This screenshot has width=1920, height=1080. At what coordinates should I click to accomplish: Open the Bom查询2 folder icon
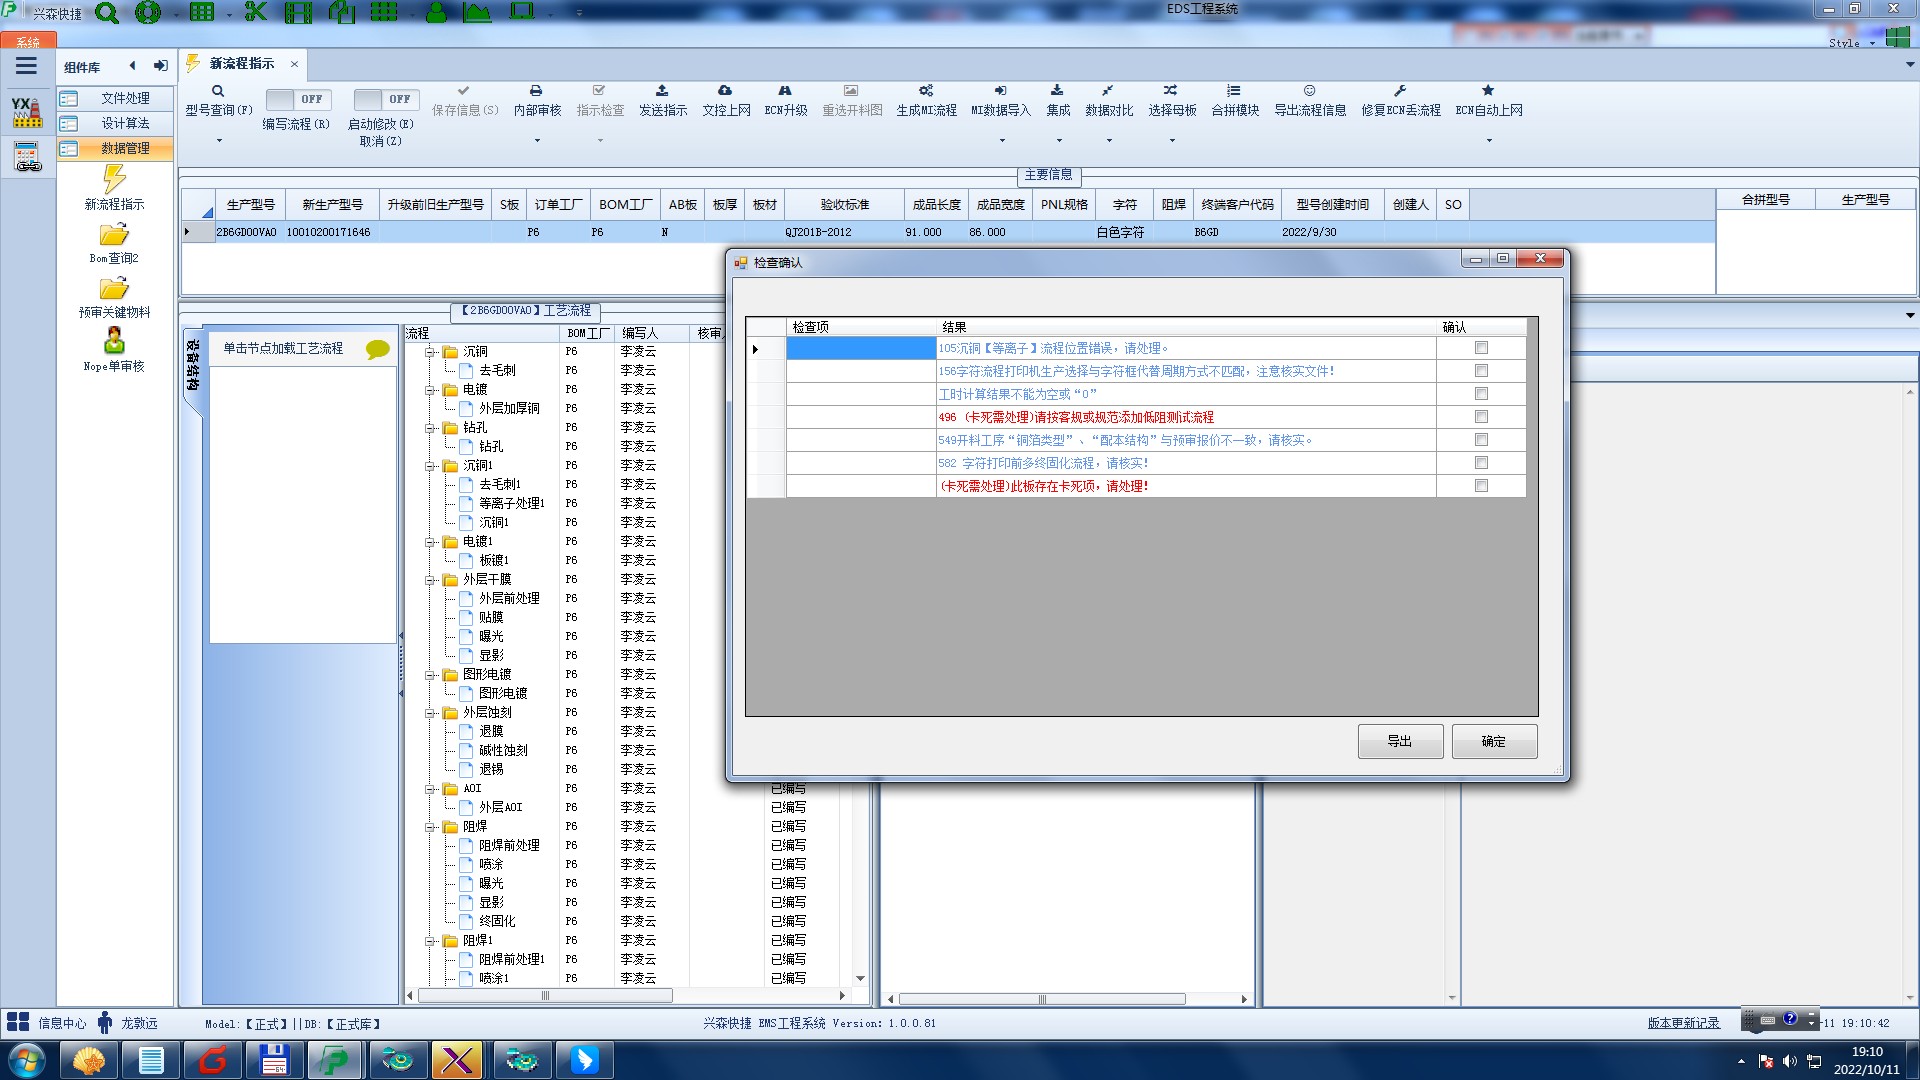pyautogui.click(x=114, y=235)
